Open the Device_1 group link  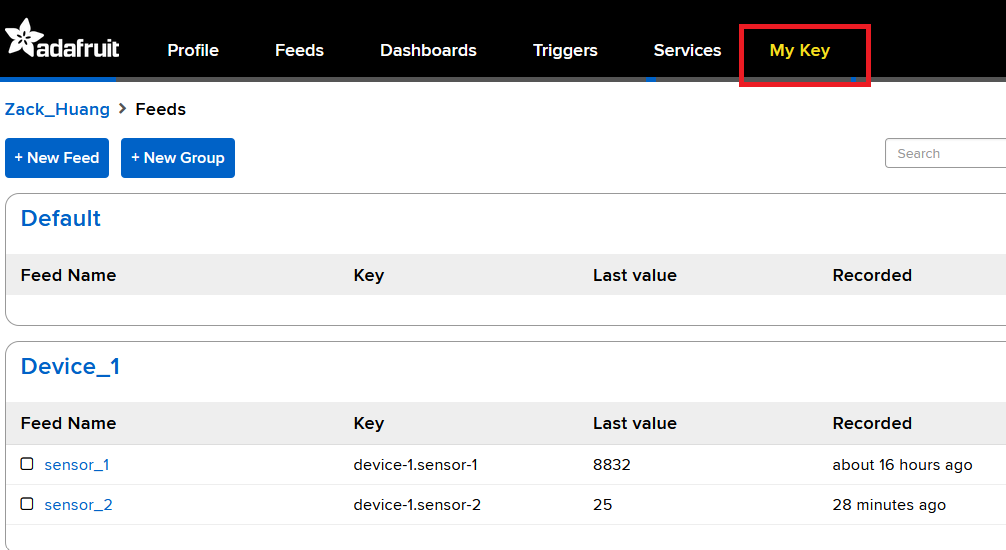[x=71, y=366]
